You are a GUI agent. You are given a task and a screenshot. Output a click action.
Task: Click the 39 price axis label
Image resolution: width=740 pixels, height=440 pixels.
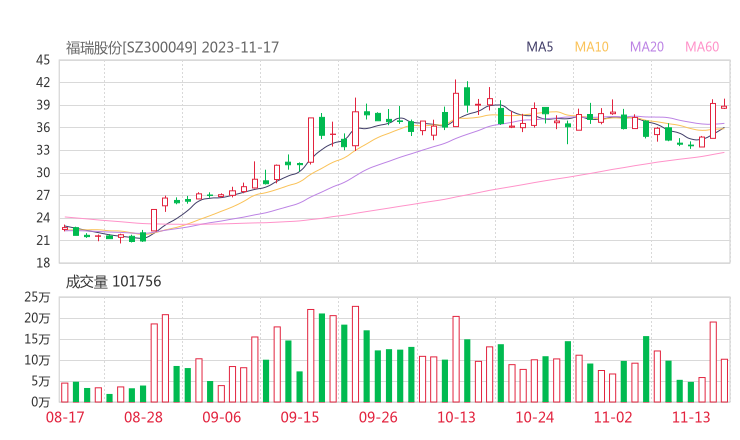pyautogui.click(x=43, y=105)
